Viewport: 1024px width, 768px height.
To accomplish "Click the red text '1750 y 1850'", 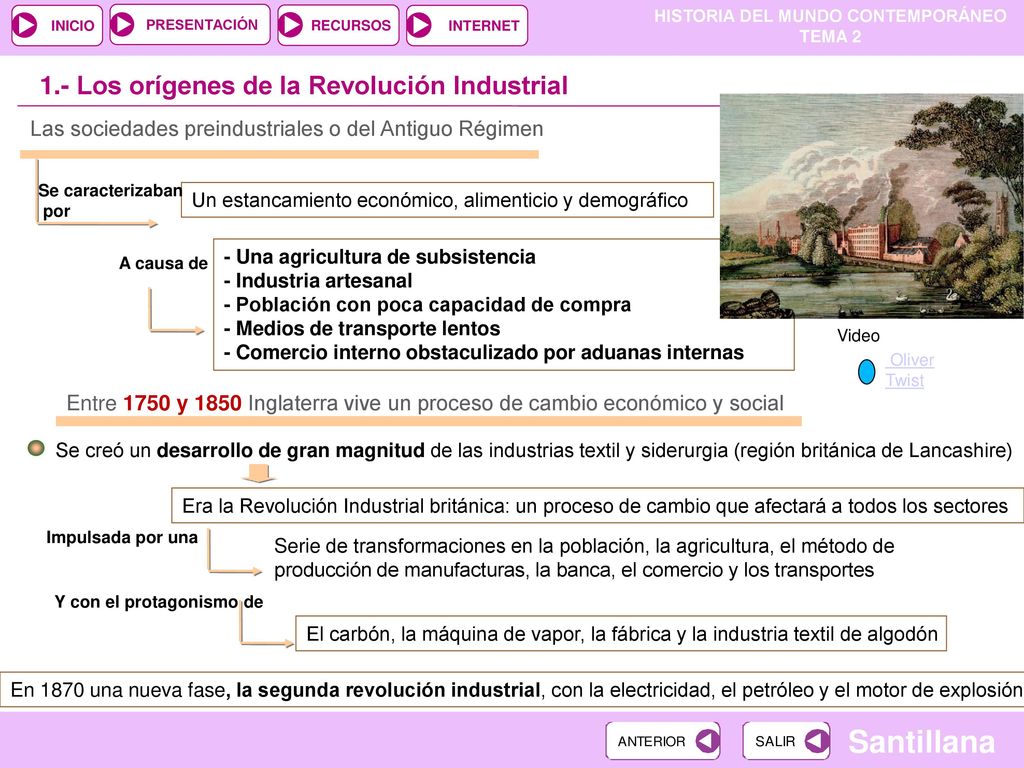I will tap(182, 403).
